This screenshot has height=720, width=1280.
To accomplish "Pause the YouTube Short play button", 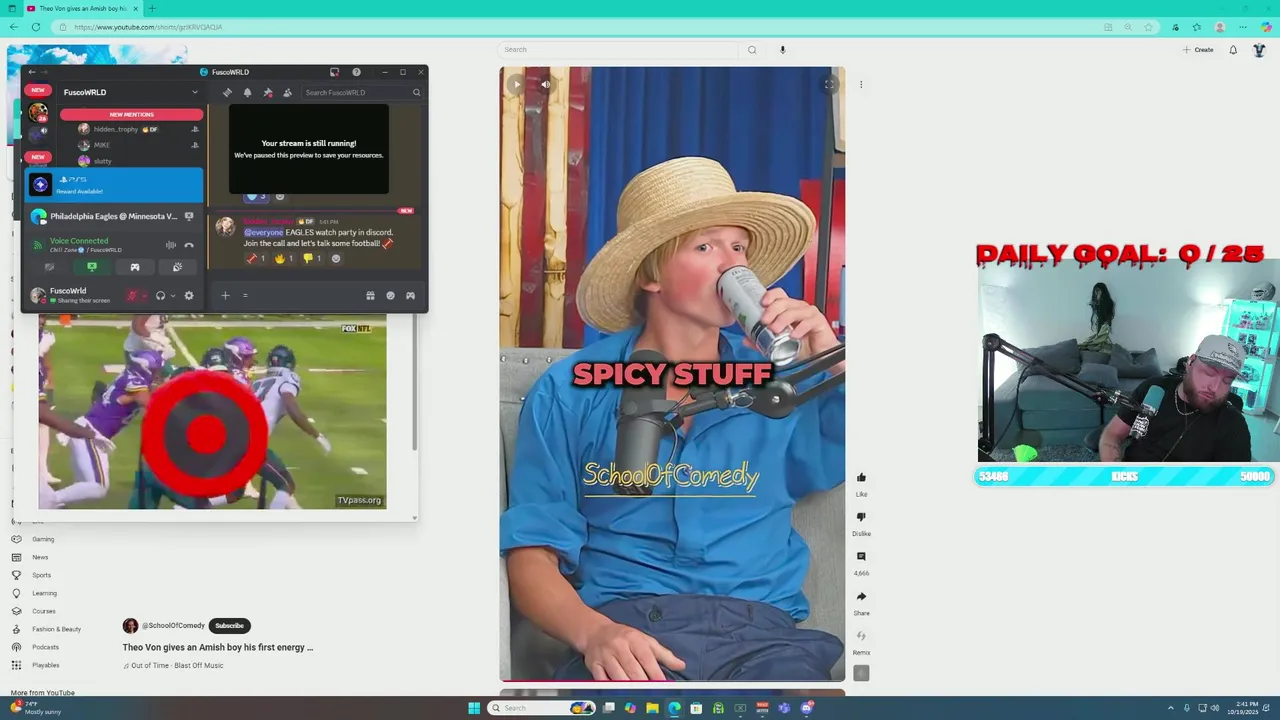I will pos(516,84).
